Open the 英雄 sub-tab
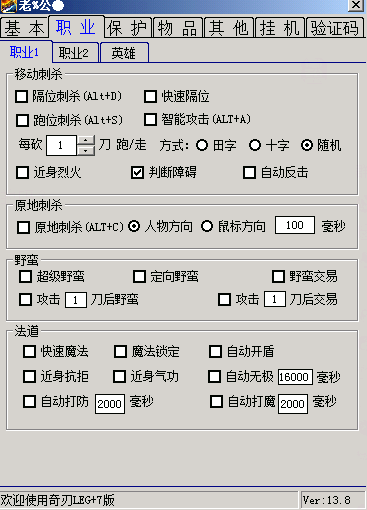The image size is (367, 510). [124, 53]
